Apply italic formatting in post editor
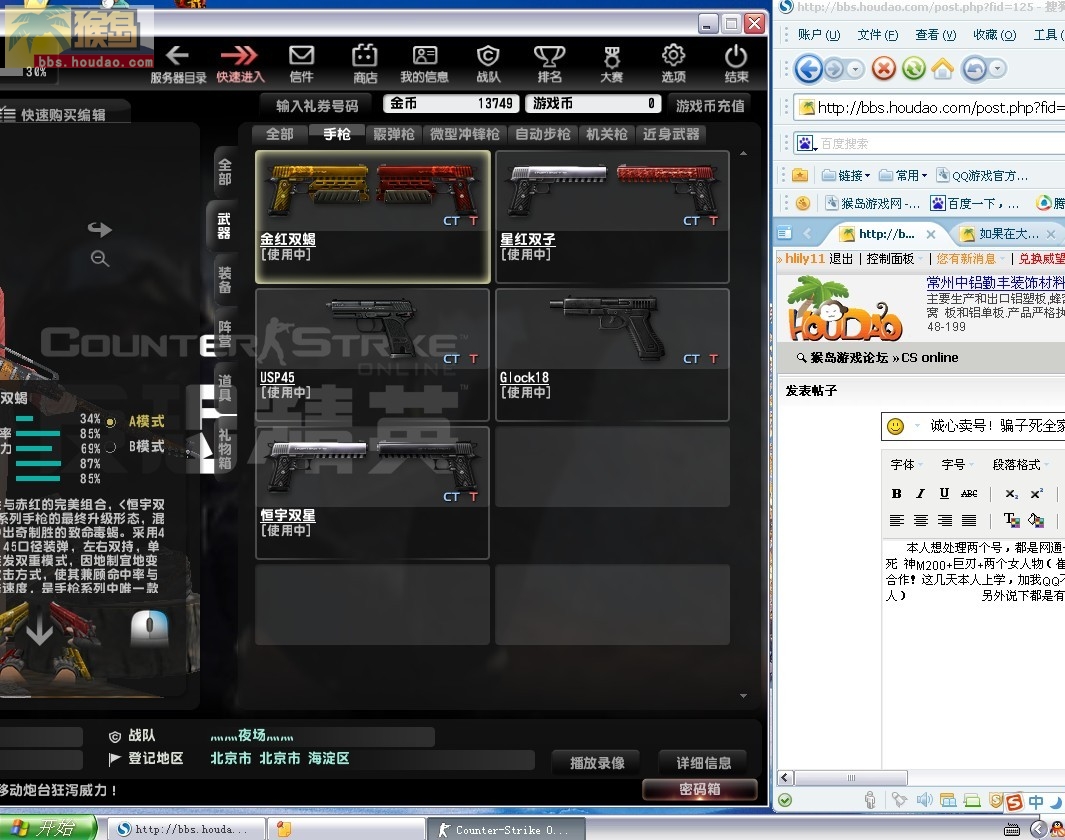 (x=920, y=494)
